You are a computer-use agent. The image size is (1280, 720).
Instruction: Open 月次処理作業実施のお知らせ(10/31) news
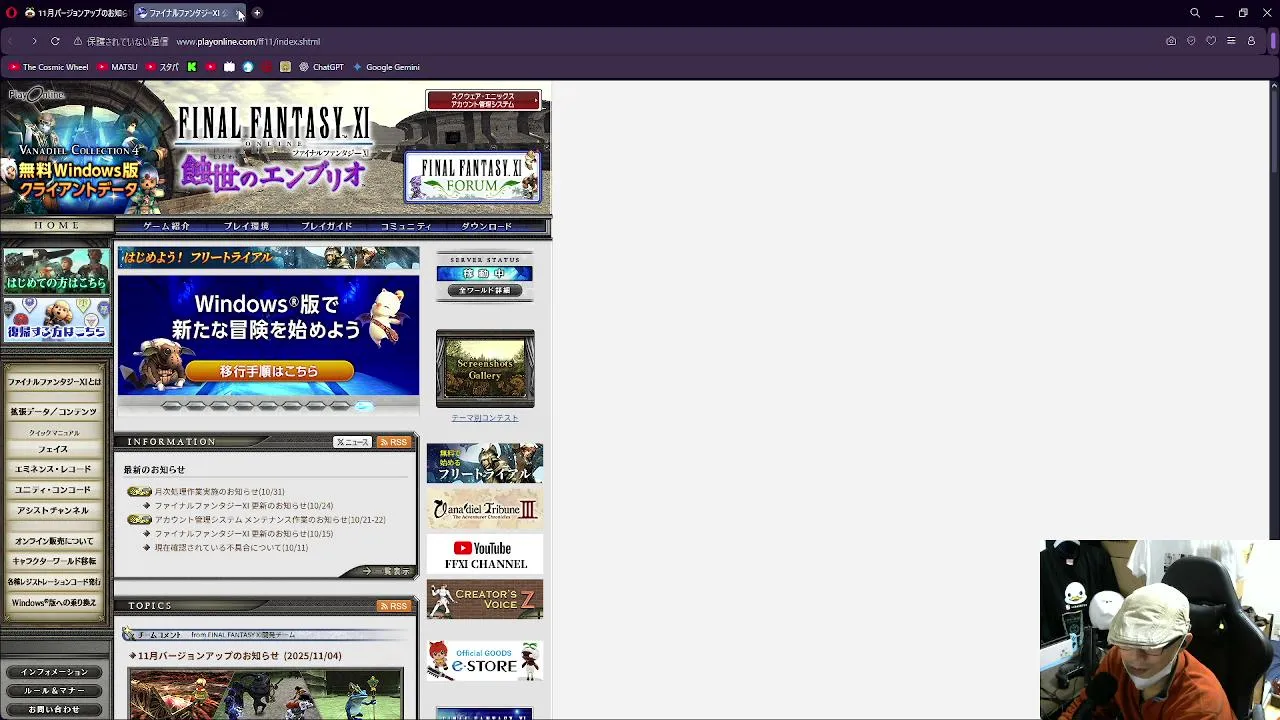(x=219, y=492)
